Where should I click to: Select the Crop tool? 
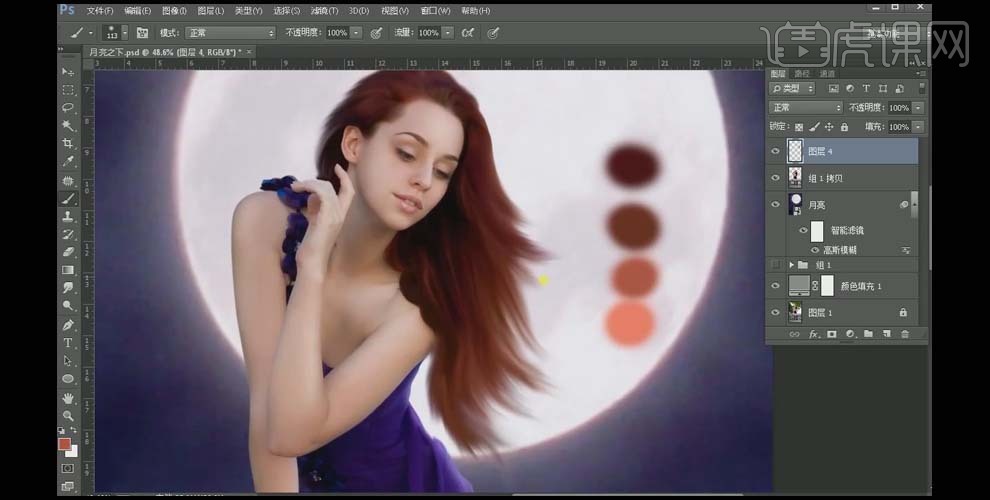click(x=68, y=143)
